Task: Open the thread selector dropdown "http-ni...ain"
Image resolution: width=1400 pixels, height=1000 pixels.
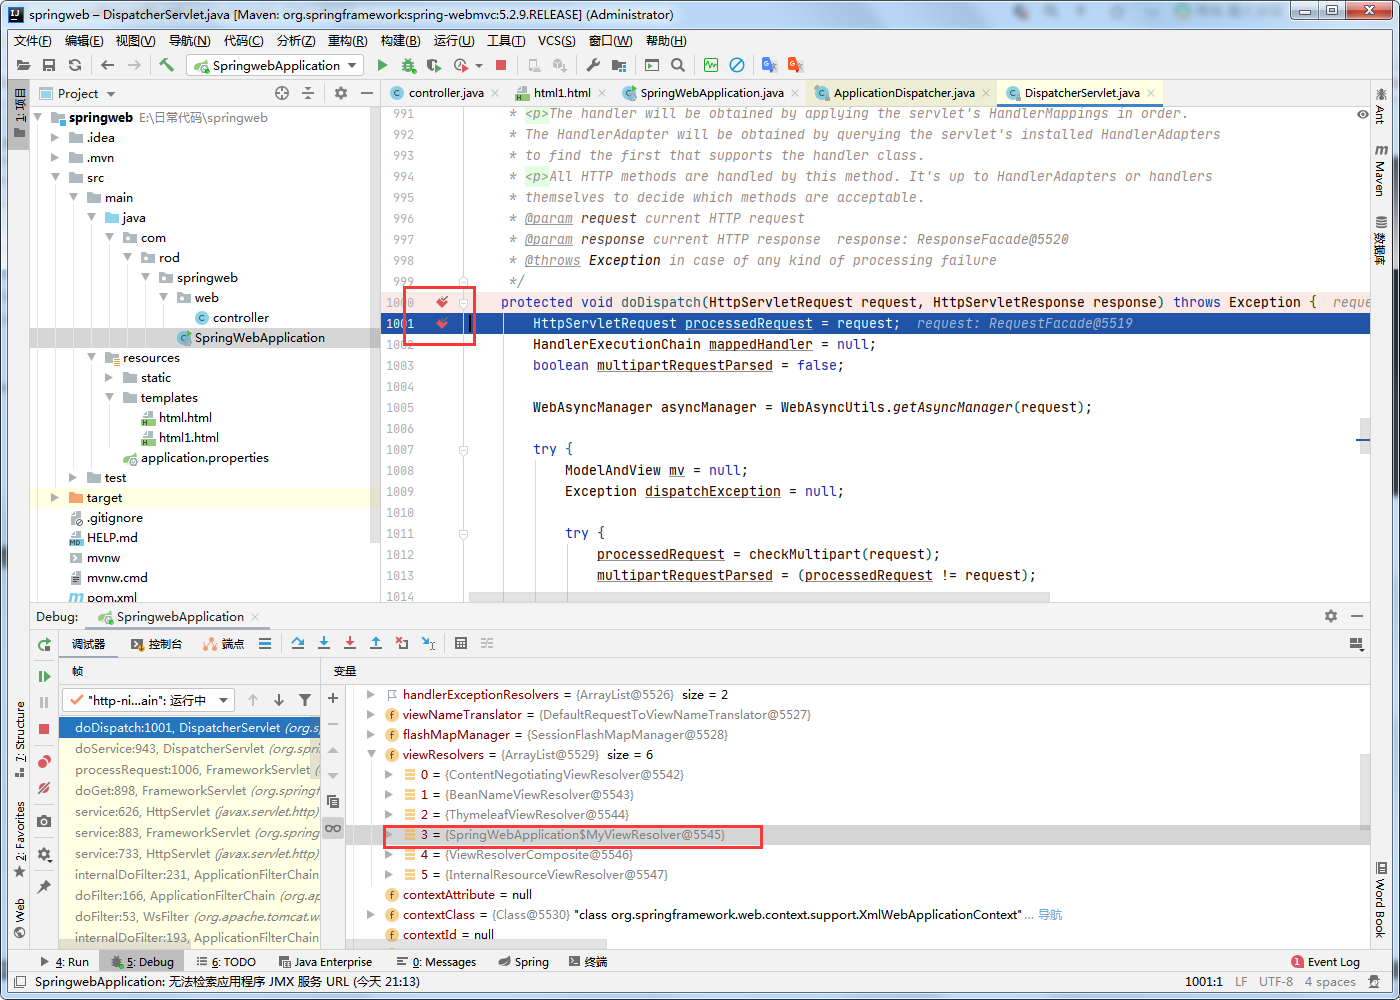Action: [148, 700]
